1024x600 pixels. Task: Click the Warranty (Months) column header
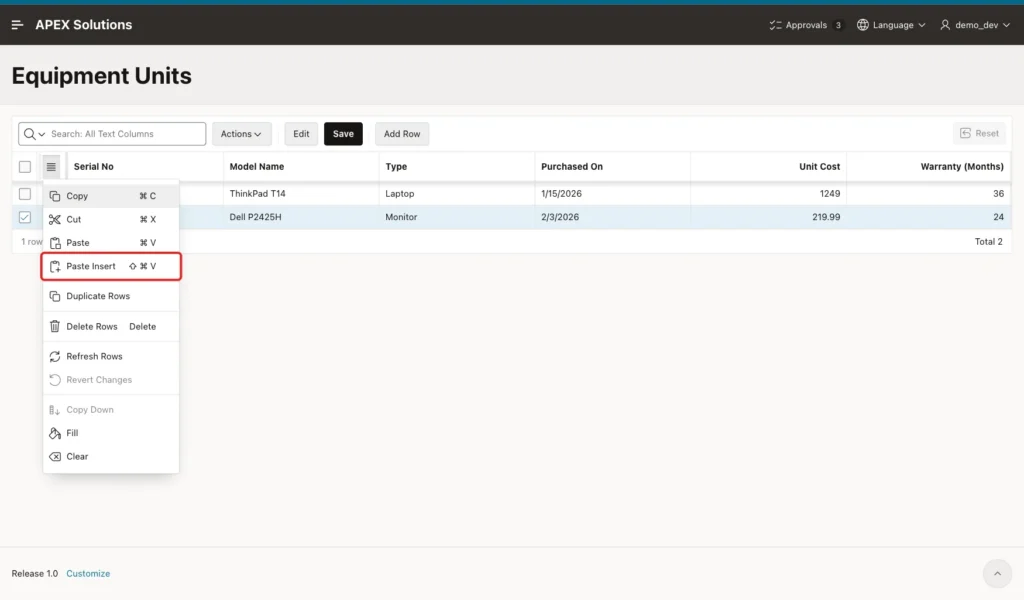click(x=929, y=166)
